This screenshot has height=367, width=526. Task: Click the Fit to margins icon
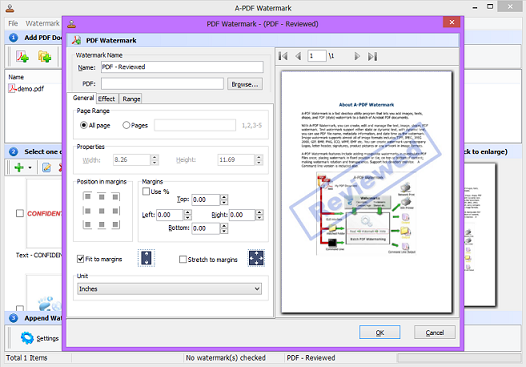click(x=146, y=258)
